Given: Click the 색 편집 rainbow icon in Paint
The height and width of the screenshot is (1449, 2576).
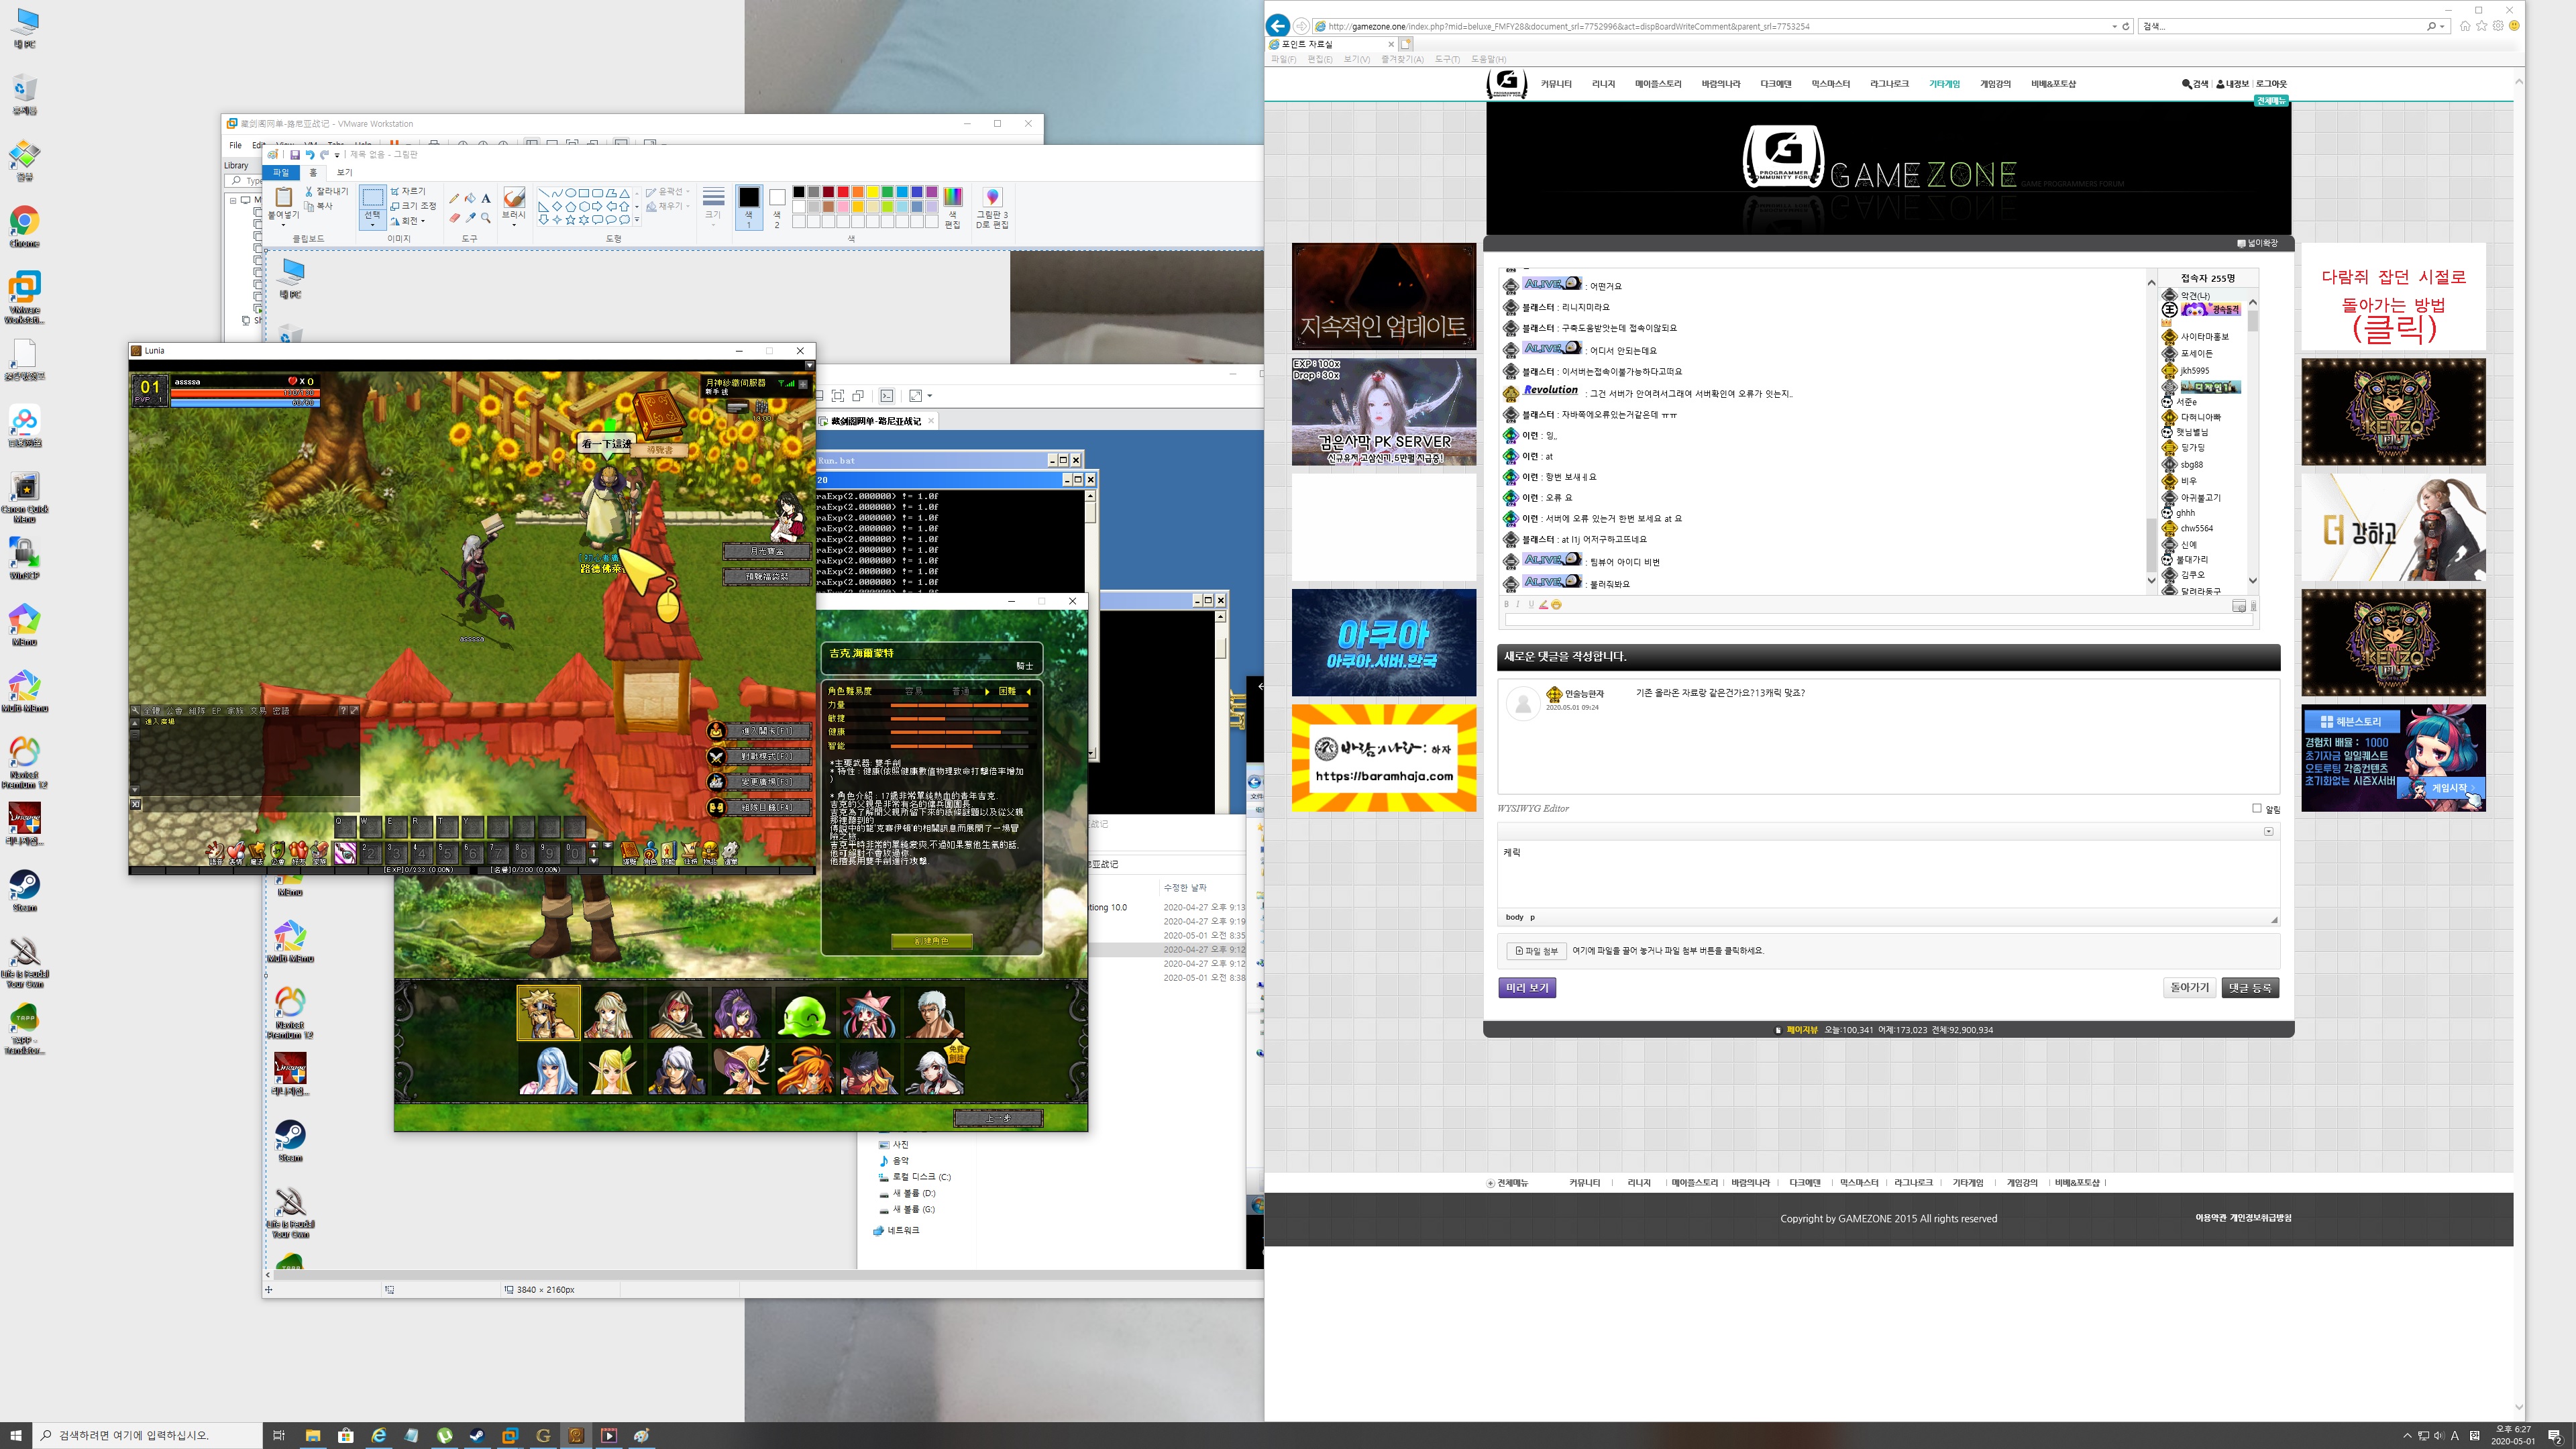Looking at the screenshot, I should (952, 197).
